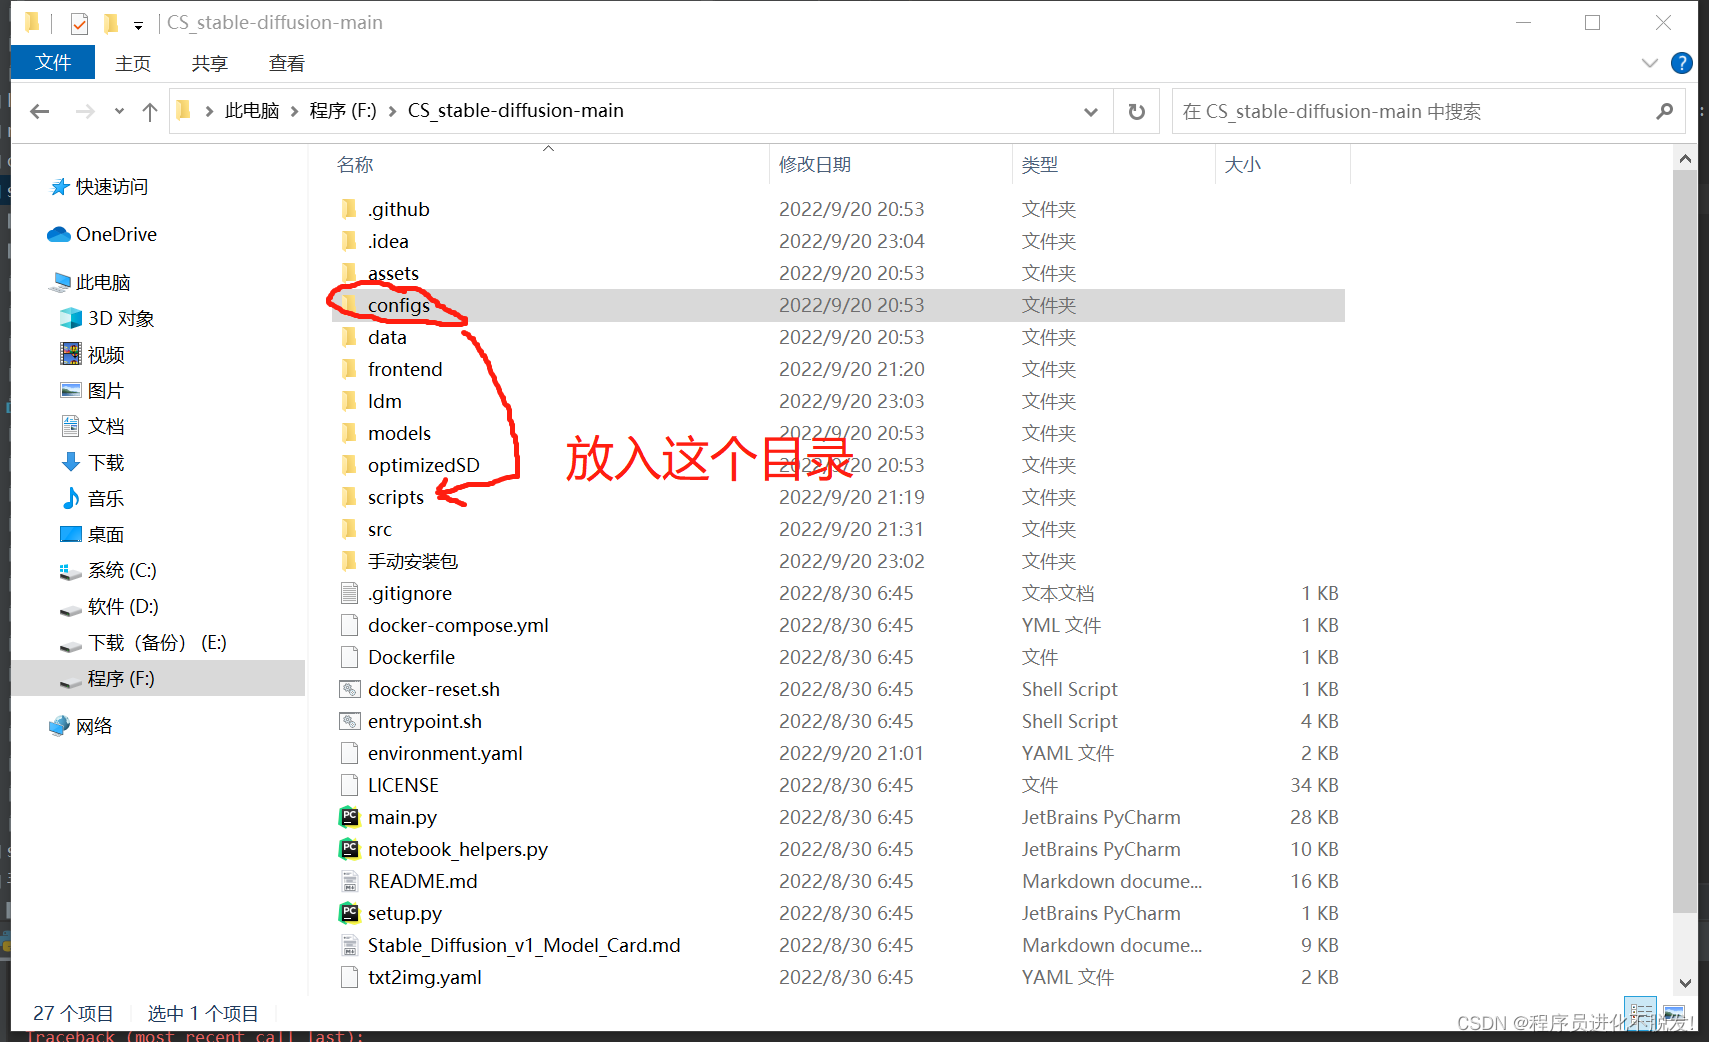
Task: Refresh the current folder view
Action: (x=1136, y=111)
